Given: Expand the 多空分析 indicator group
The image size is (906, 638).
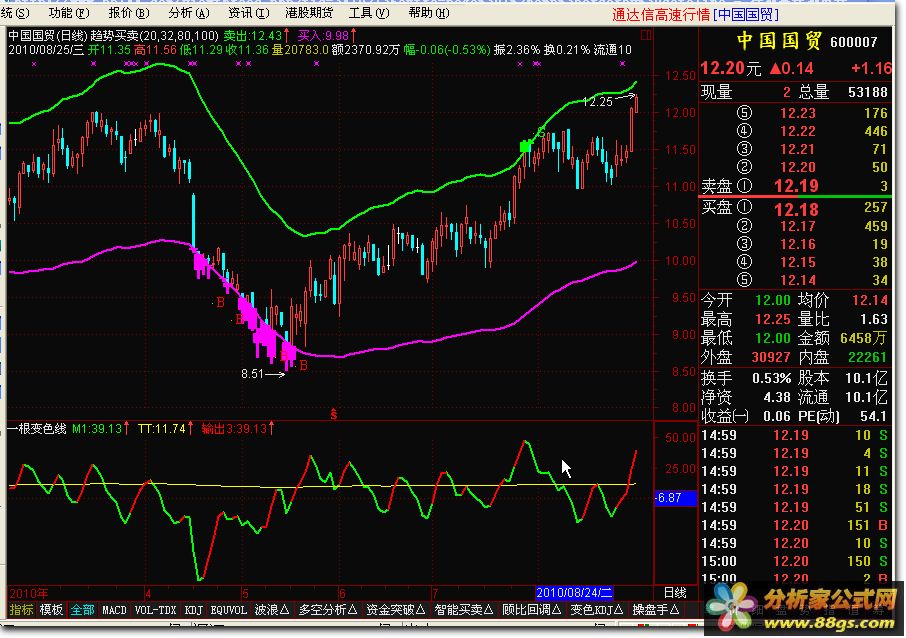Looking at the screenshot, I should 328,610.
